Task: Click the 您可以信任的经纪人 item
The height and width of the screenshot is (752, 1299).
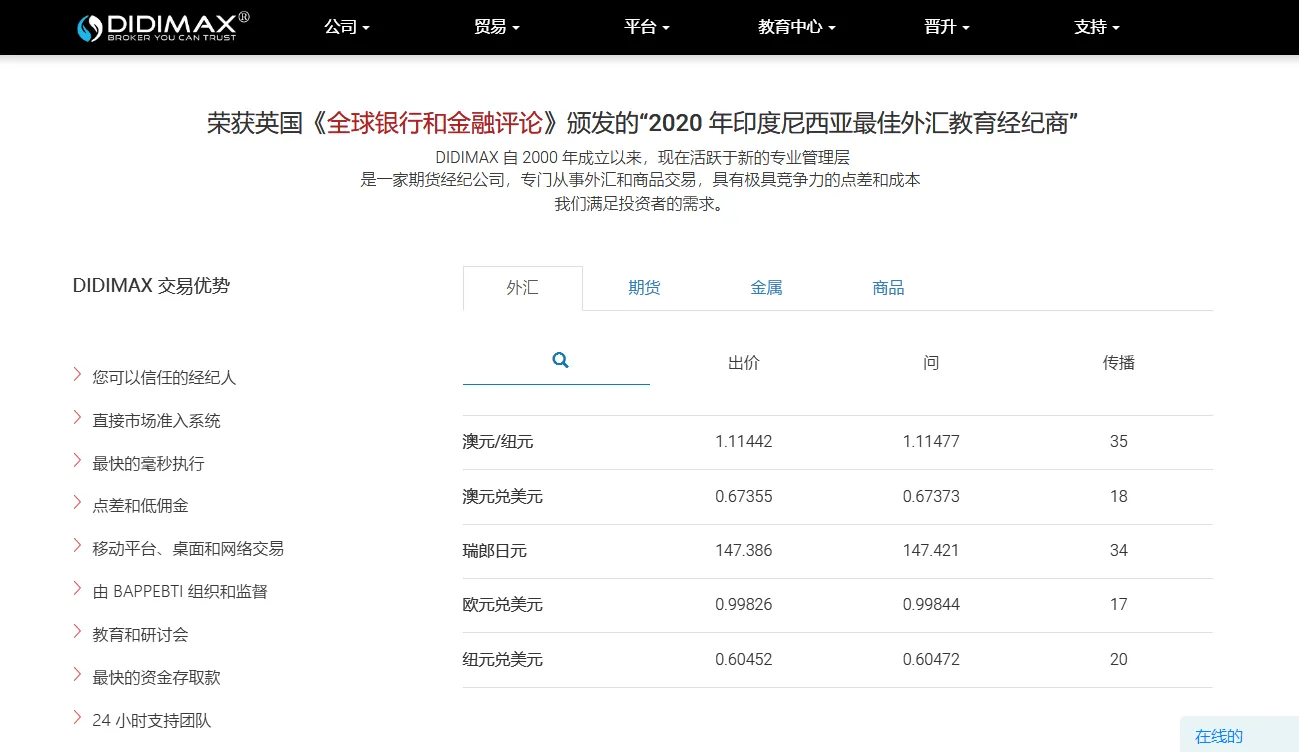Action: point(164,377)
